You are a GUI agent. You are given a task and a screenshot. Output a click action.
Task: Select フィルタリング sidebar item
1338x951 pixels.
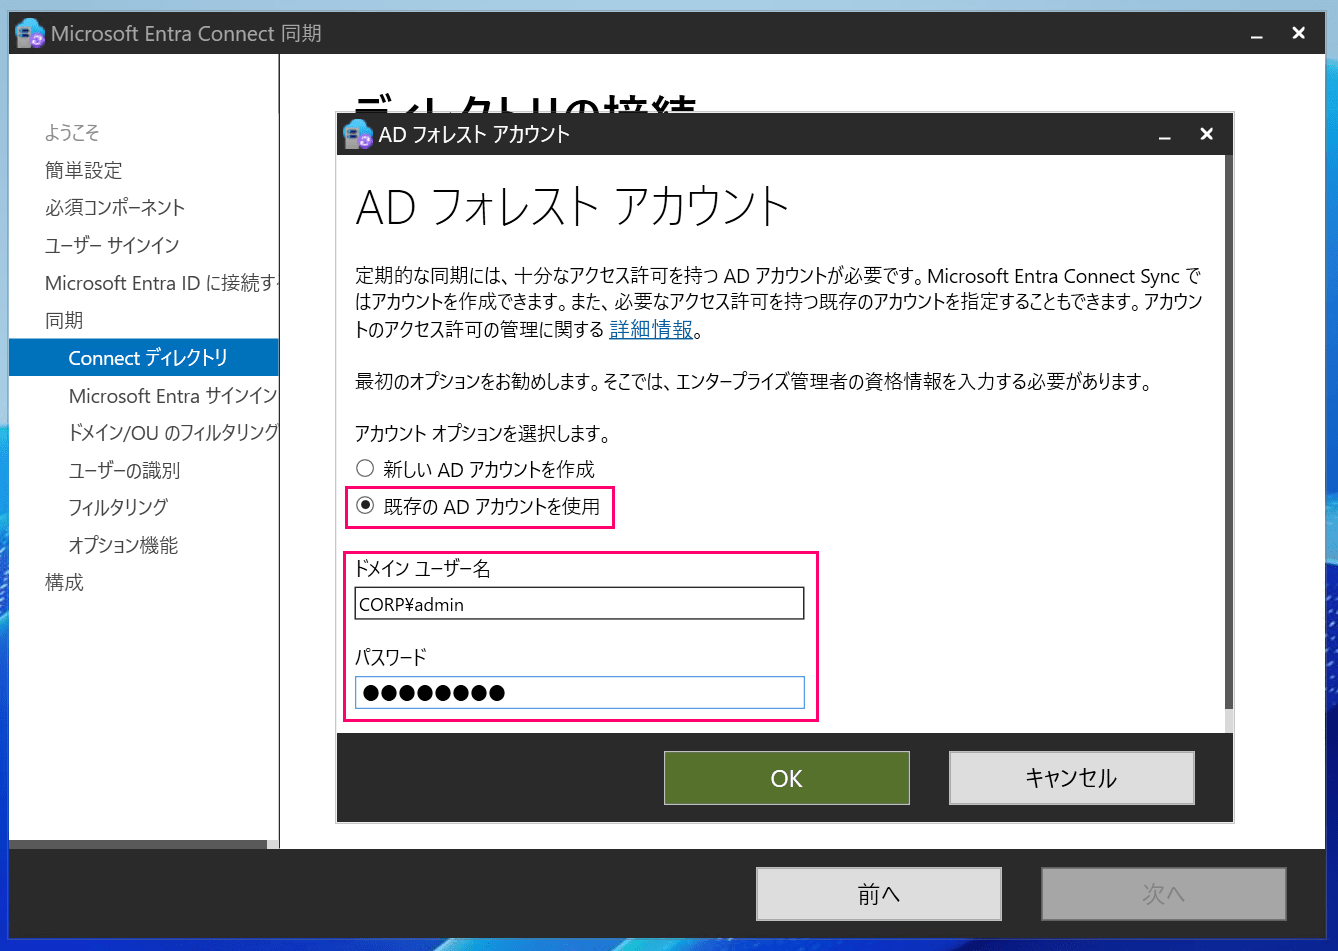pyautogui.click(x=118, y=507)
